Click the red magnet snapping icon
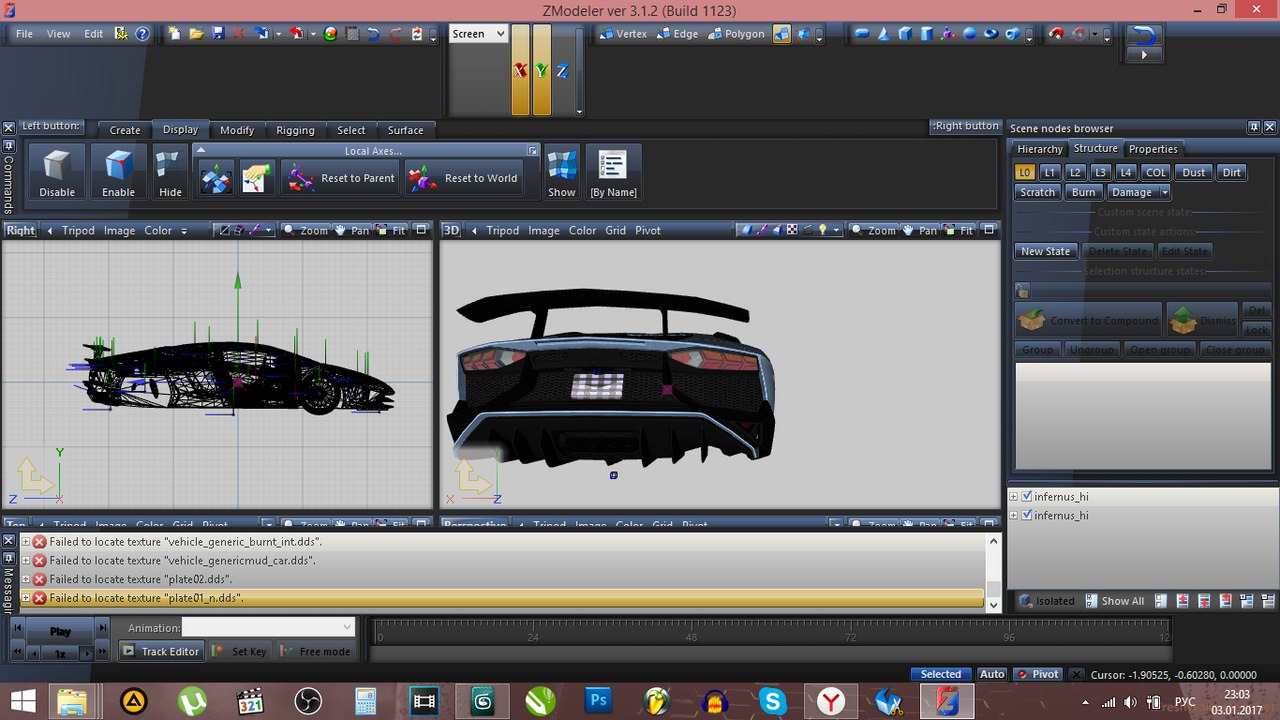Viewport: 1280px width, 720px height. point(1055,33)
